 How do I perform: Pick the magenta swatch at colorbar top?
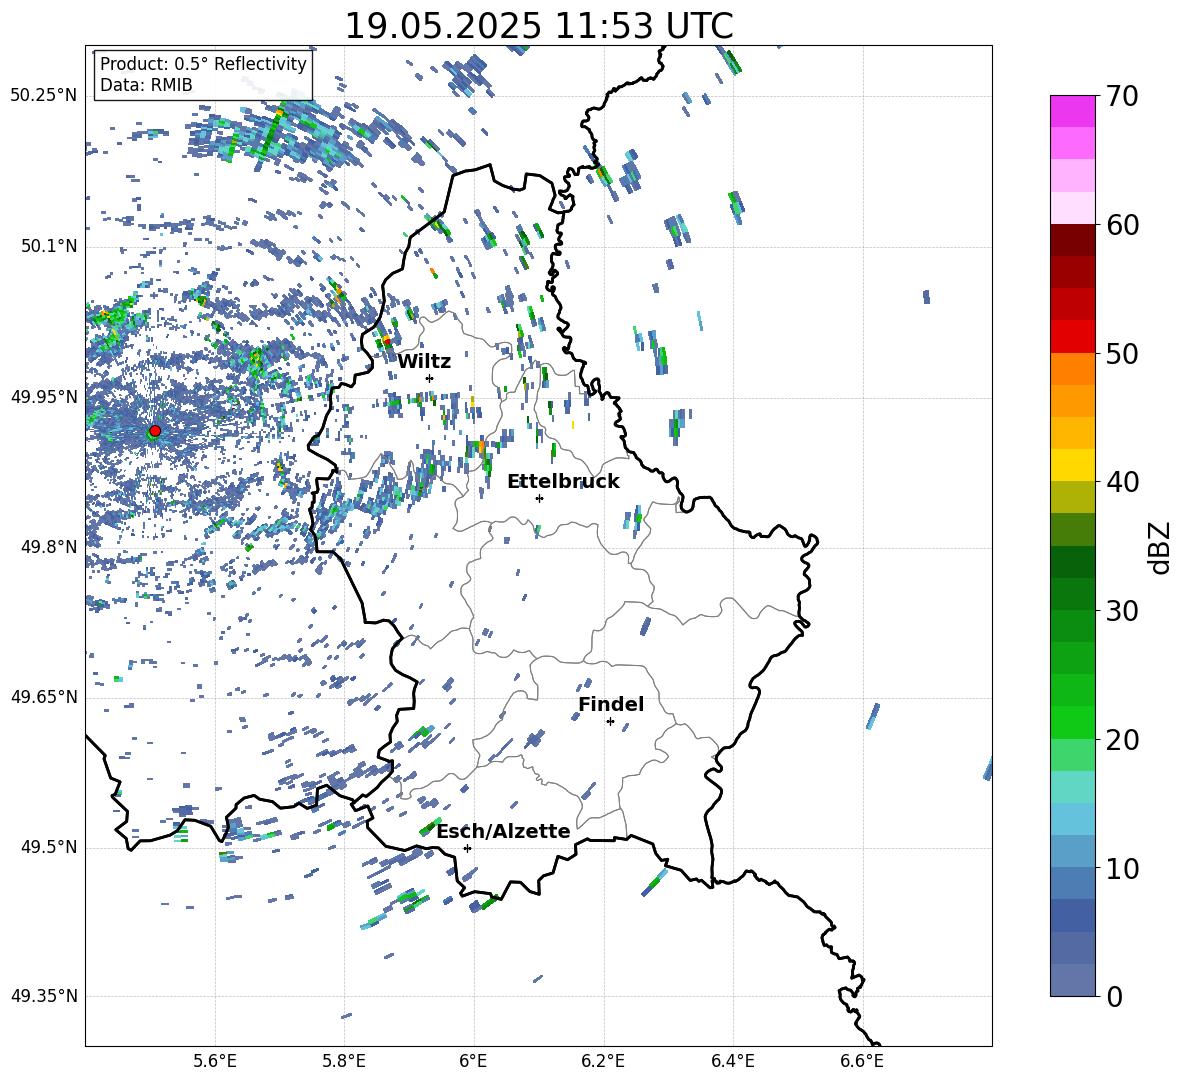click(x=1072, y=111)
